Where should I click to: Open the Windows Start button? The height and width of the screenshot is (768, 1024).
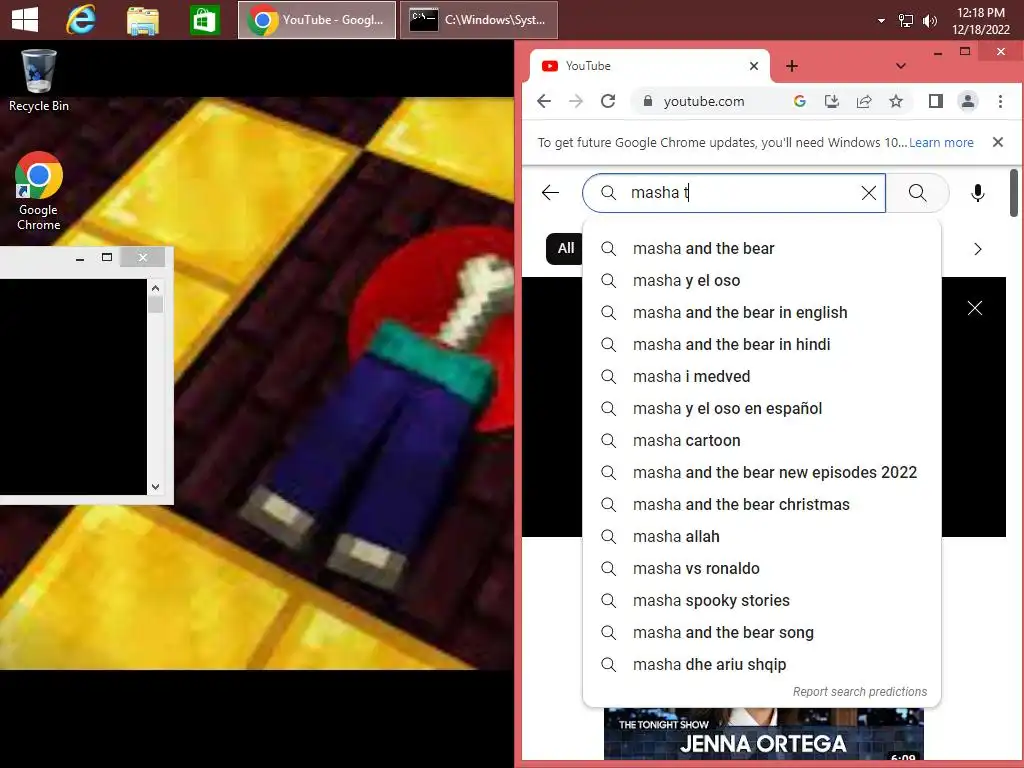tap(25, 20)
